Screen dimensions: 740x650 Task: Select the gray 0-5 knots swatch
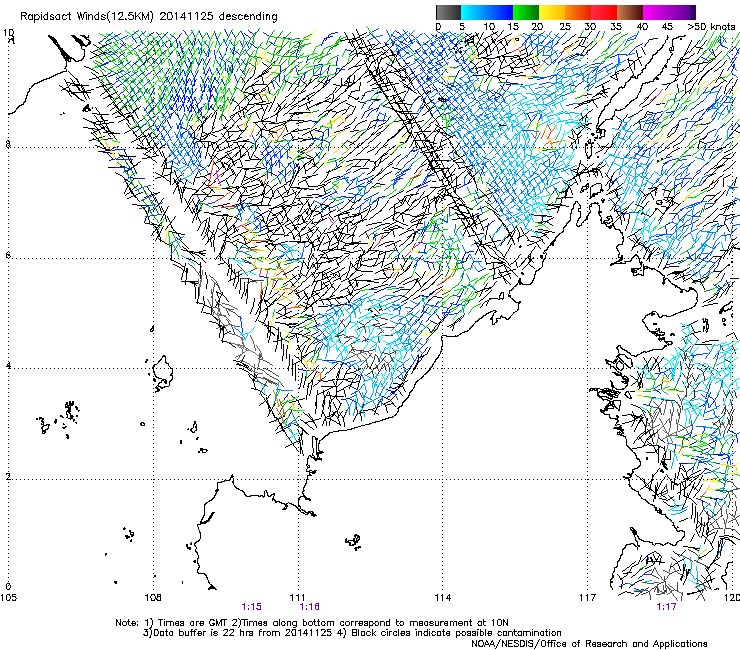448,12
